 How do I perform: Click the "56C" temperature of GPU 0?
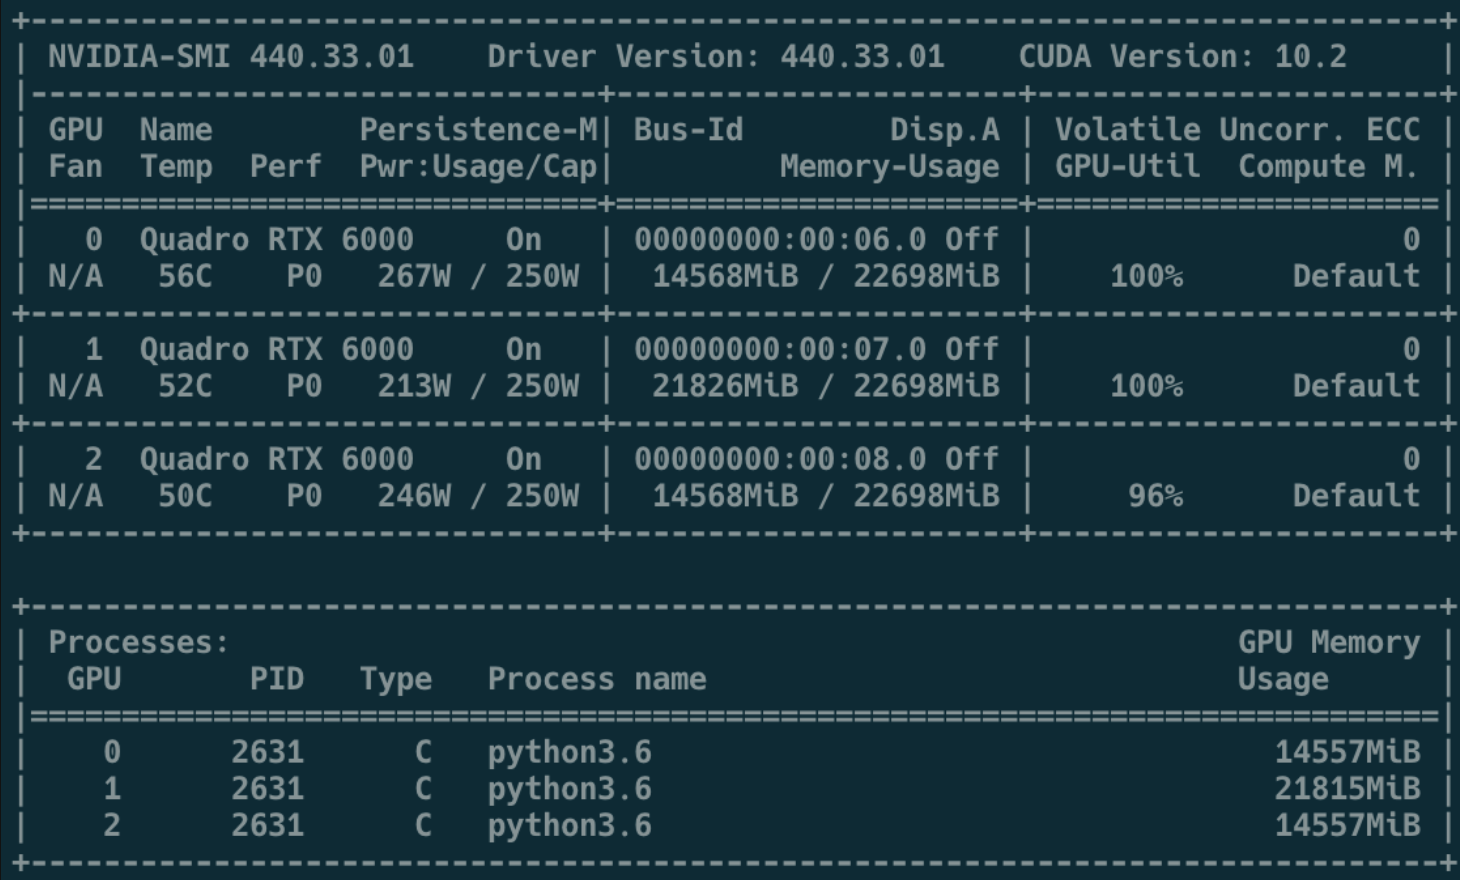click(185, 276)
